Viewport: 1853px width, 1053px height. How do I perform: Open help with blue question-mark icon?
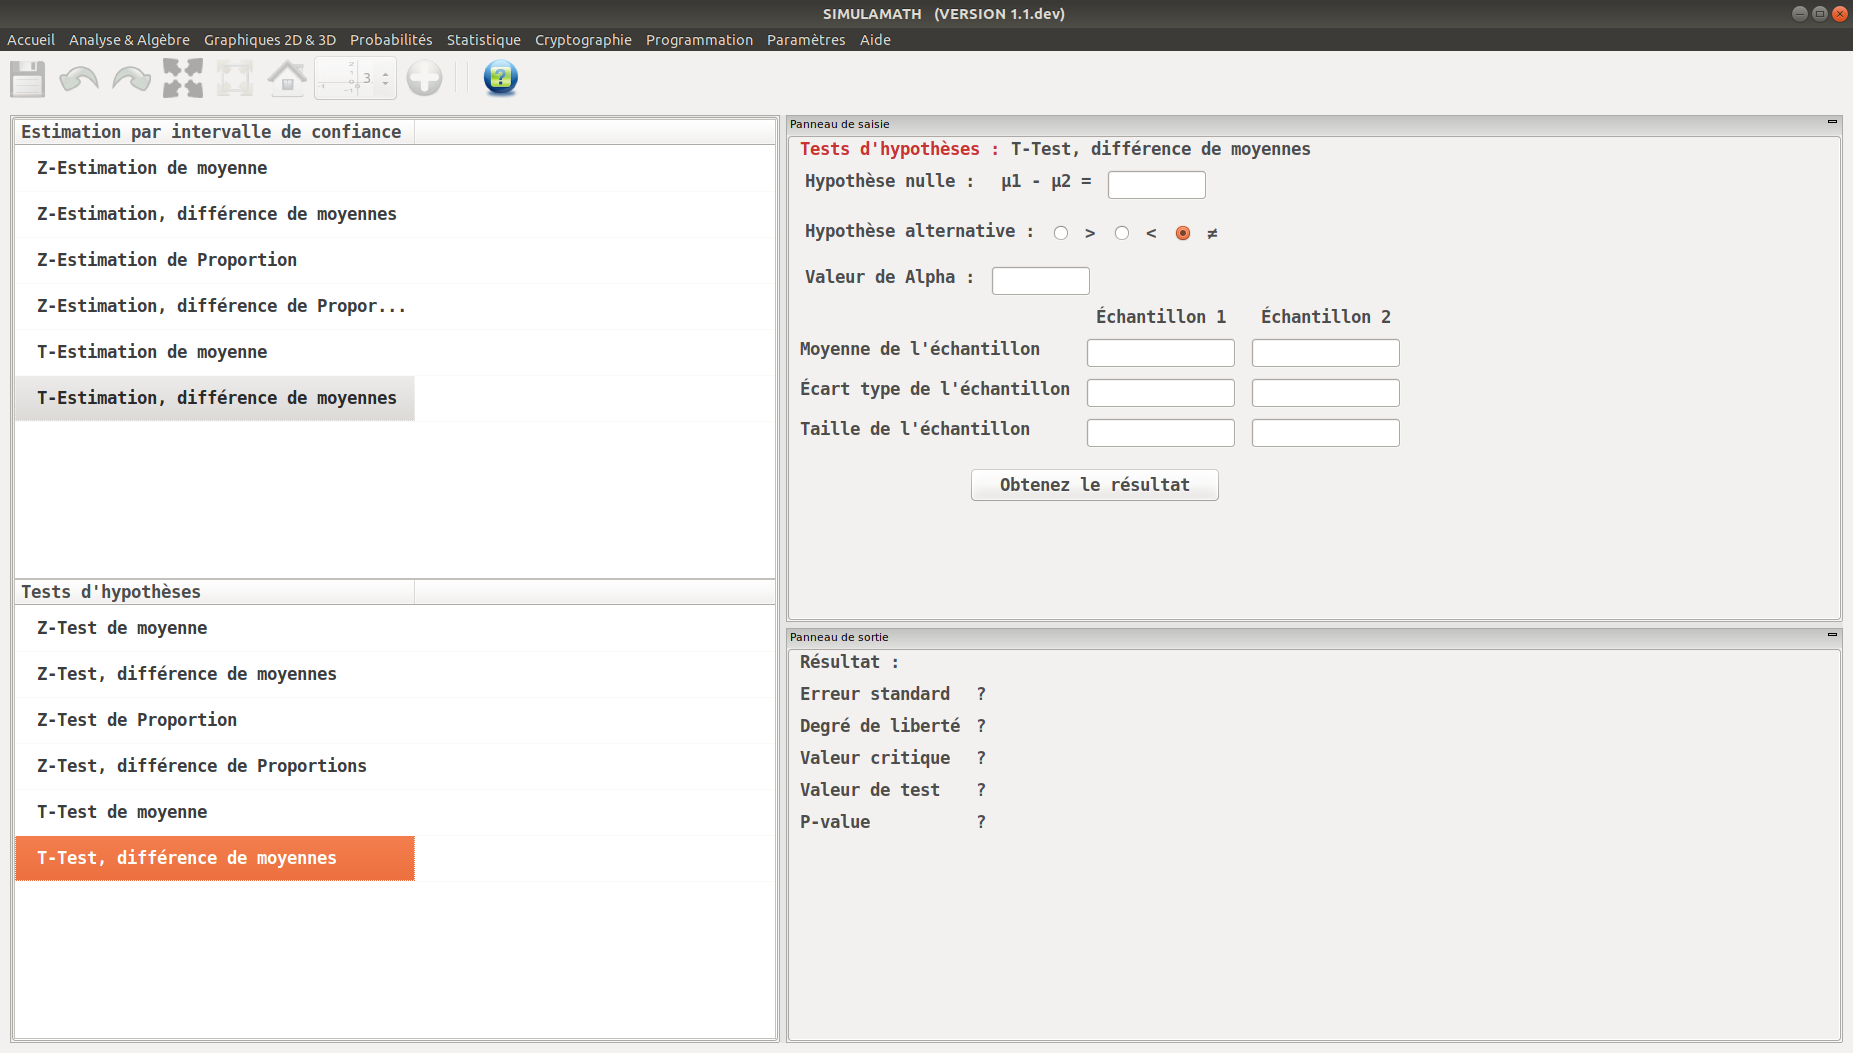(x=500, y=78)
